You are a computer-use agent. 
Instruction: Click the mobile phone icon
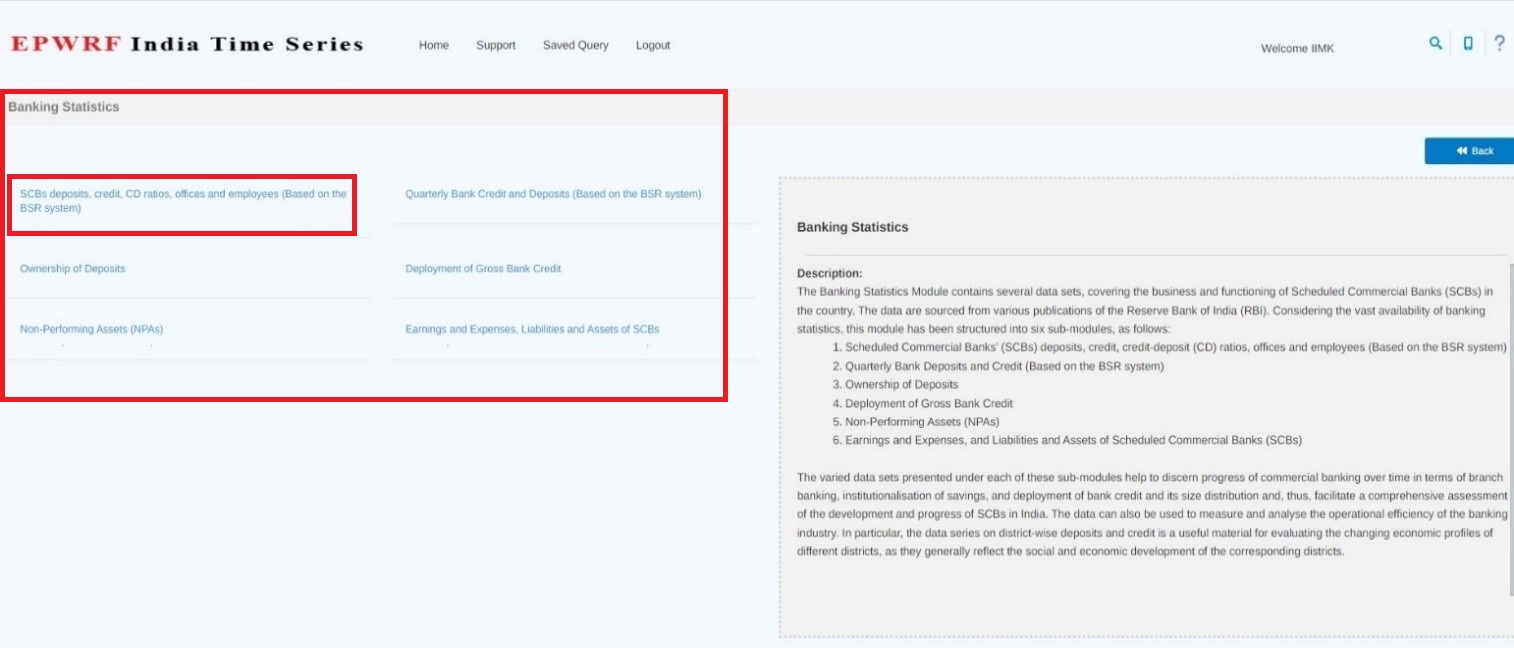[x=1468, y=43]
